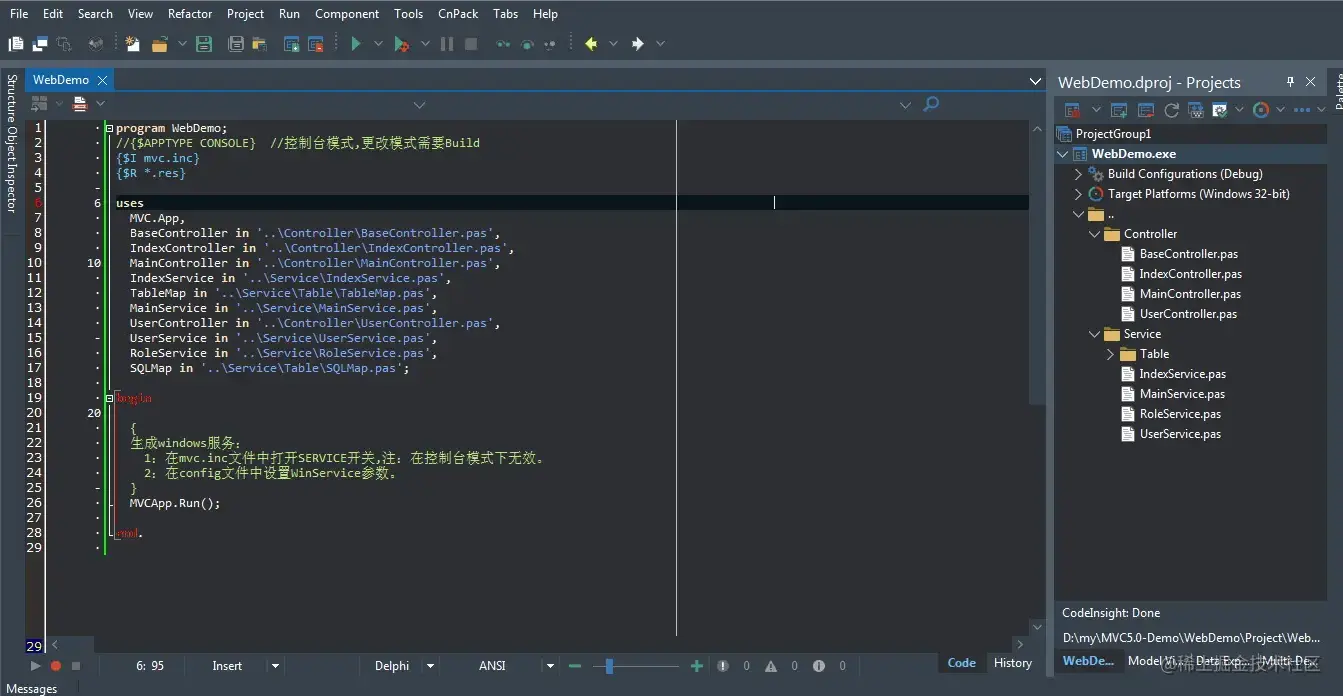
Task: Click the Run with debugger icon
Action: pos(401,44)
